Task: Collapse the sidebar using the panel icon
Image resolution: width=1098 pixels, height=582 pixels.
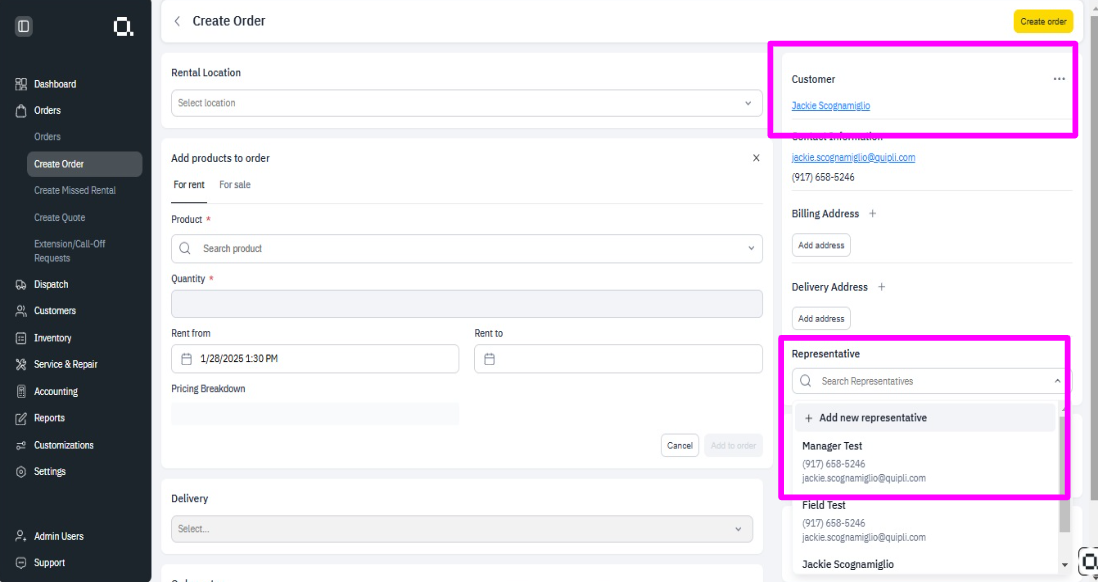Action: [x=23, y=26]
